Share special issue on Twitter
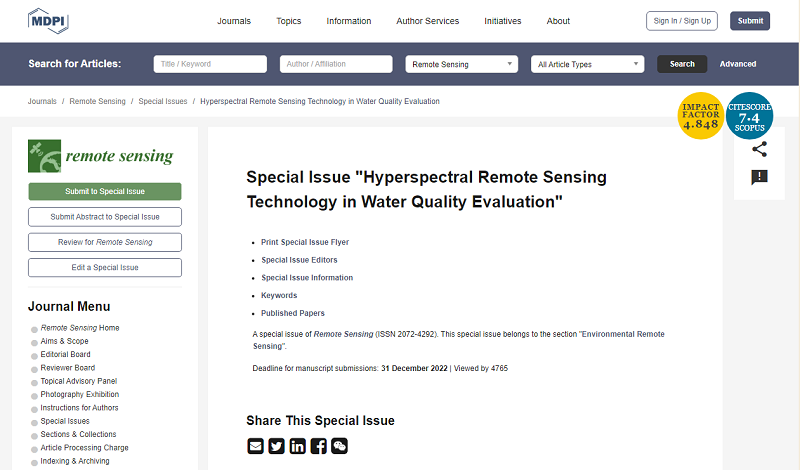 tap(276, 446)
